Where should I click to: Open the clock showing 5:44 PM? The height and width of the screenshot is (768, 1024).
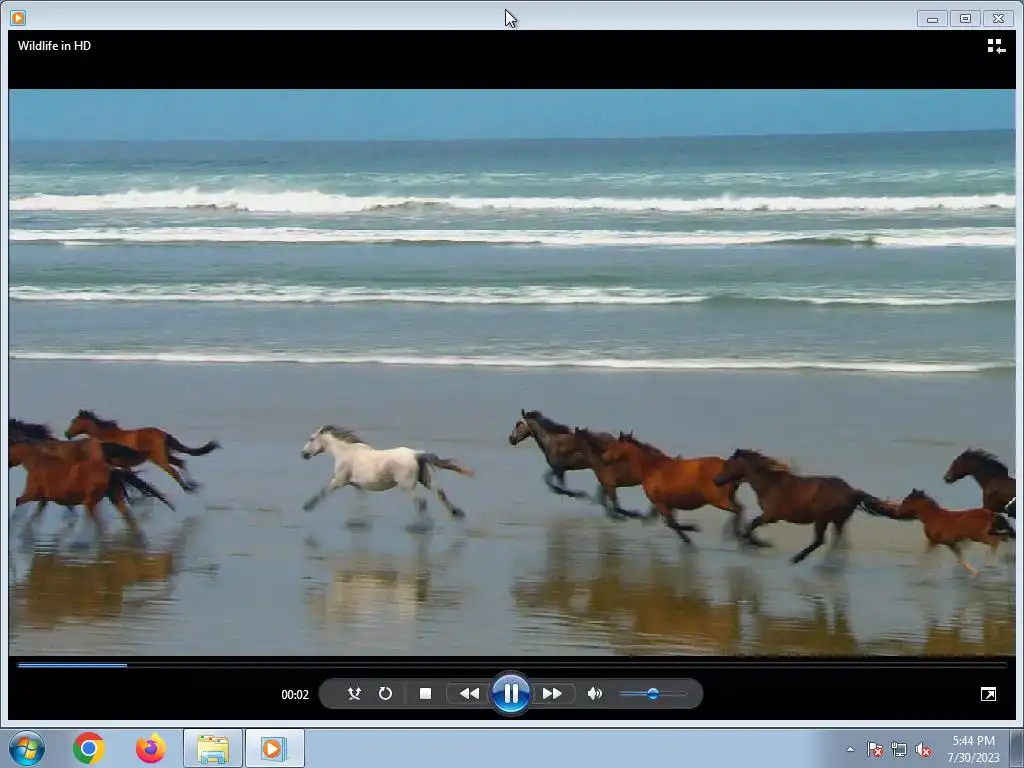(x=973, y=749)
